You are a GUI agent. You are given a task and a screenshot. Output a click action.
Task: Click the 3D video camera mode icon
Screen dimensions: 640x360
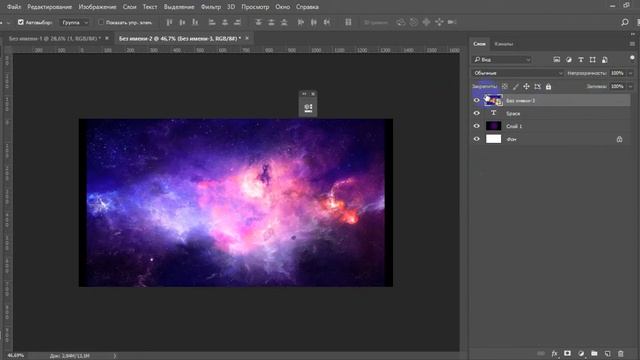click(452, 22)
